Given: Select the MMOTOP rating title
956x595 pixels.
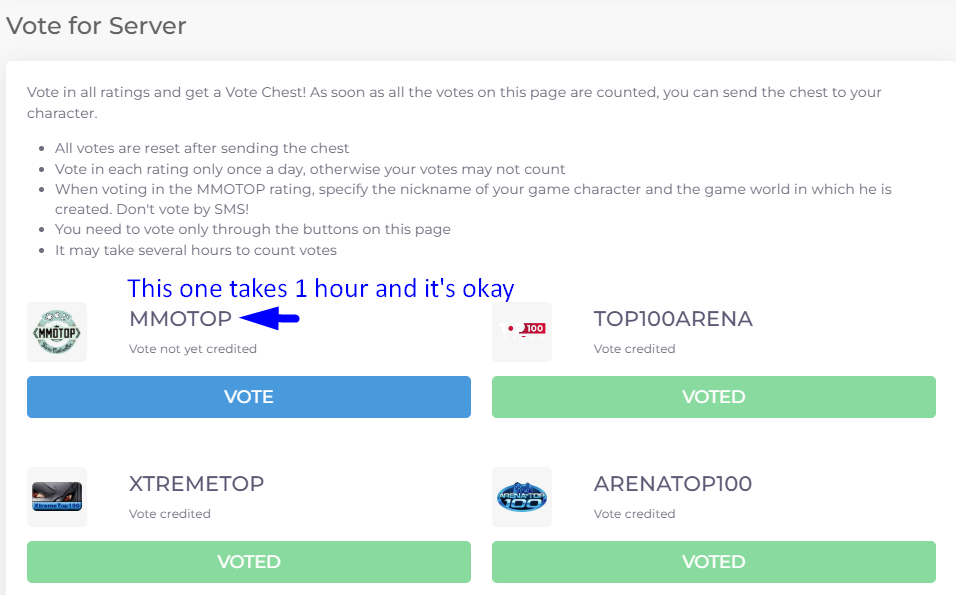Looking at the screenshot, I should tap(180, 319).
